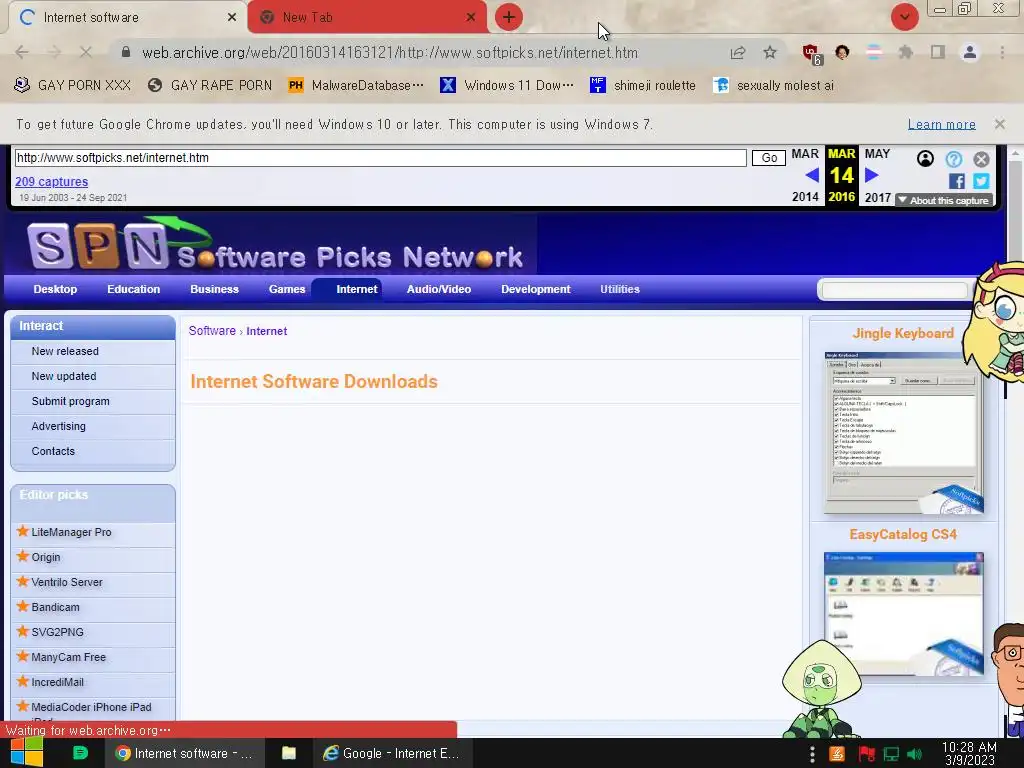The image size is (1024, 768).
Task: Open SVG2PNG editor pick
Action: (x=57, y=632)
